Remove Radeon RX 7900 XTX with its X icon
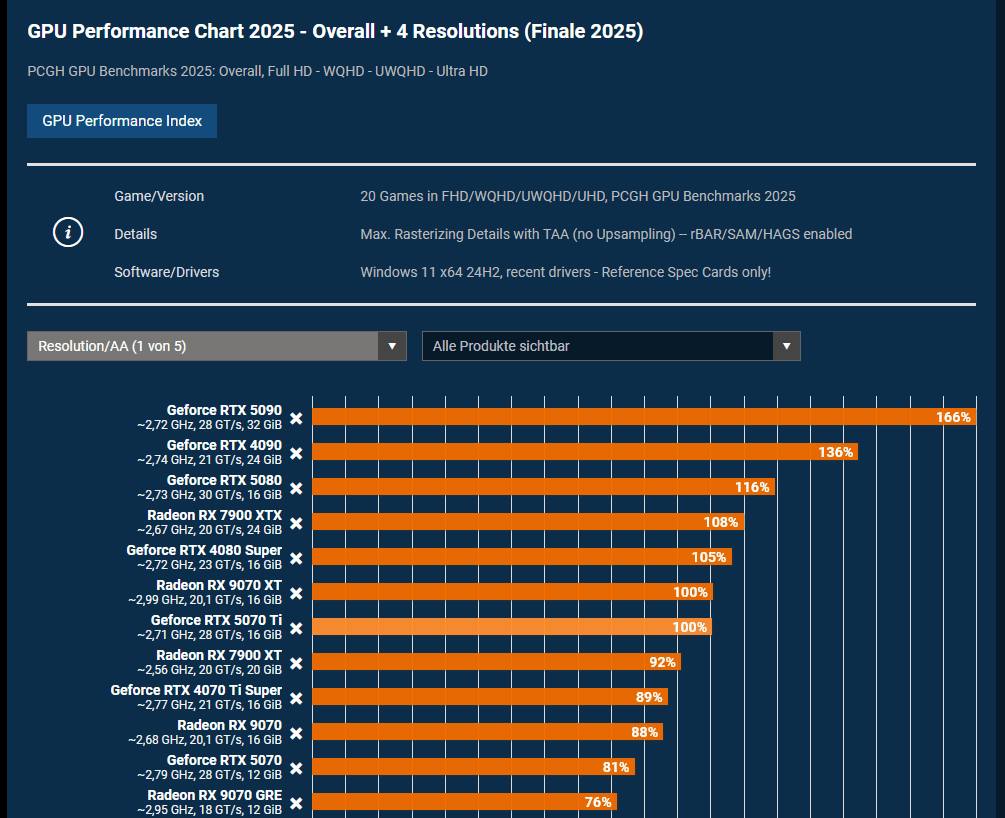This screenshot has height=818, width=1005. [x=296, y=523]
